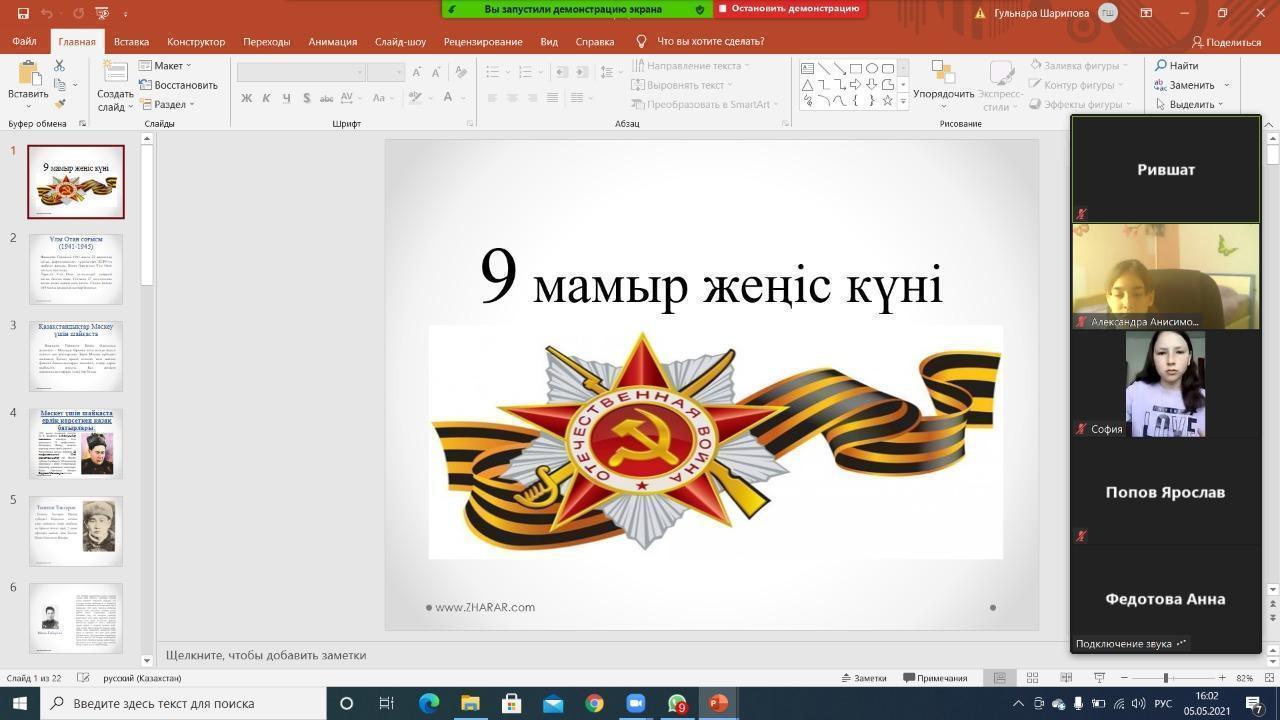Switch to the Анимация tab
The width and height of the screenshot is (1280, 720).
(332, 42)
